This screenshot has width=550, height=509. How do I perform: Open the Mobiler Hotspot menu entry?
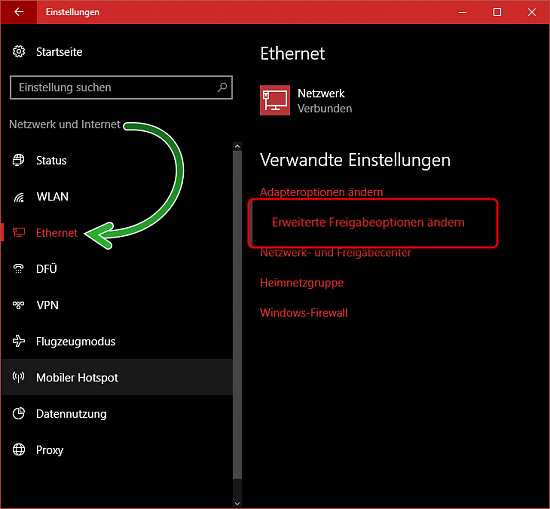point(118,377)
